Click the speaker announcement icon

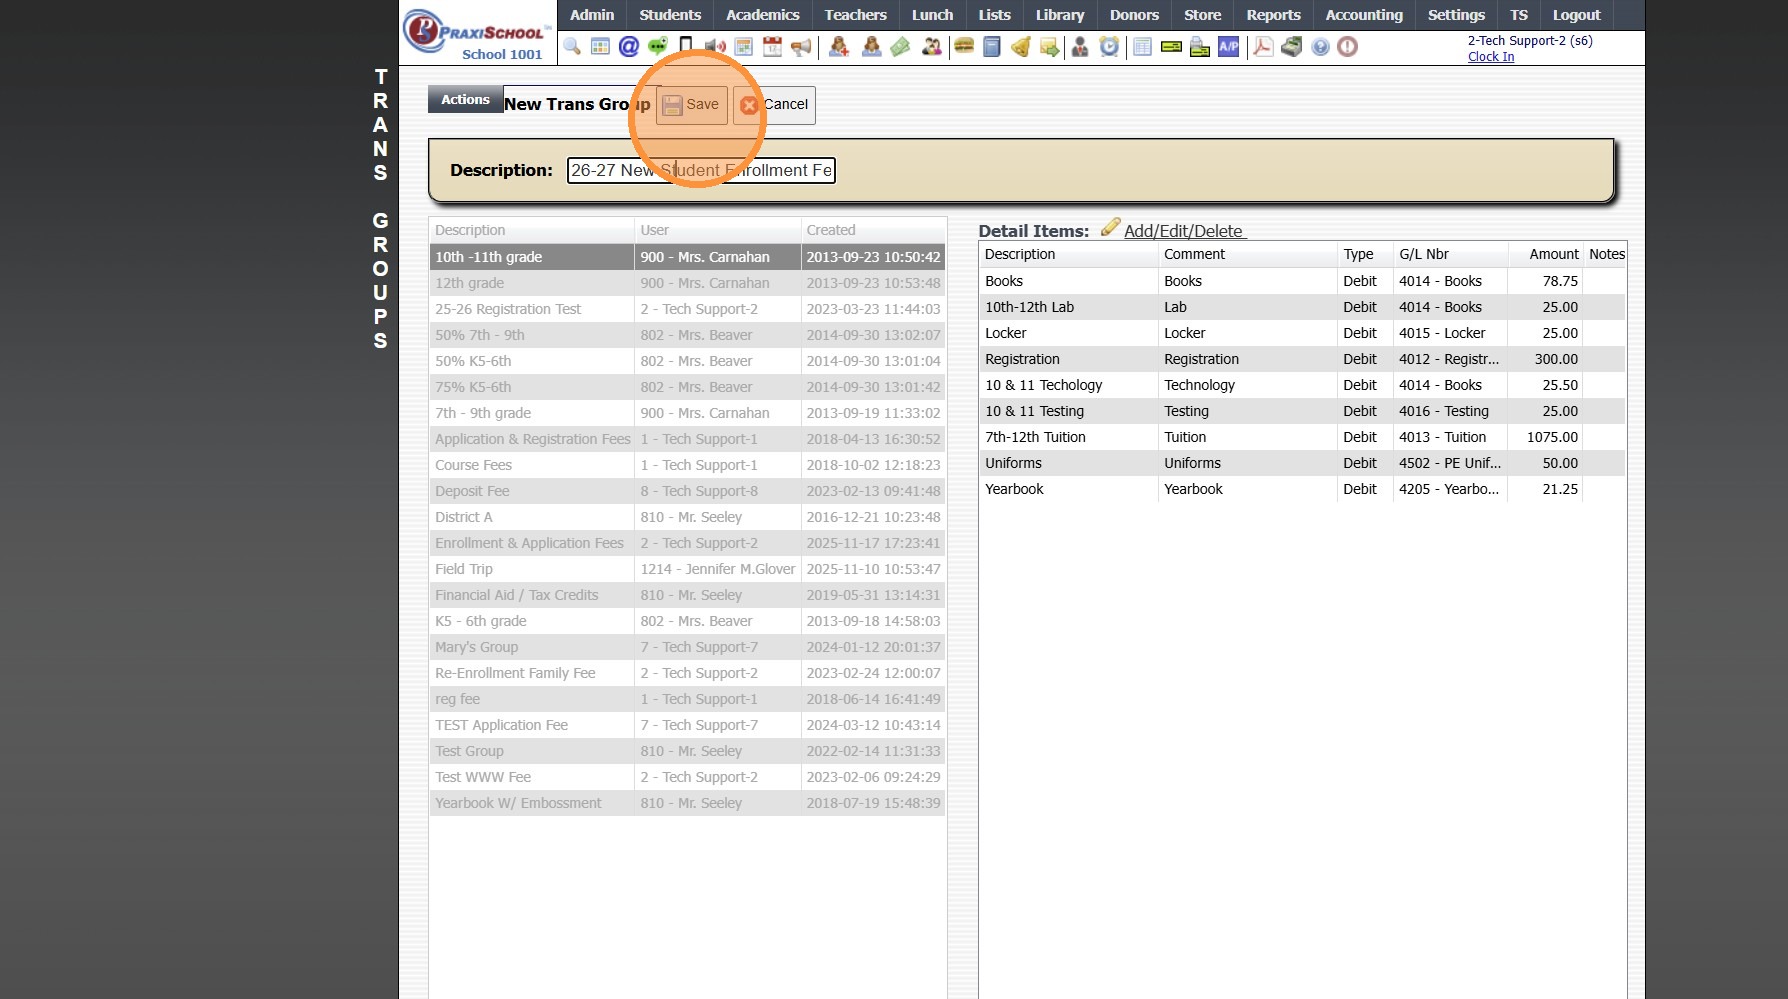715,47
